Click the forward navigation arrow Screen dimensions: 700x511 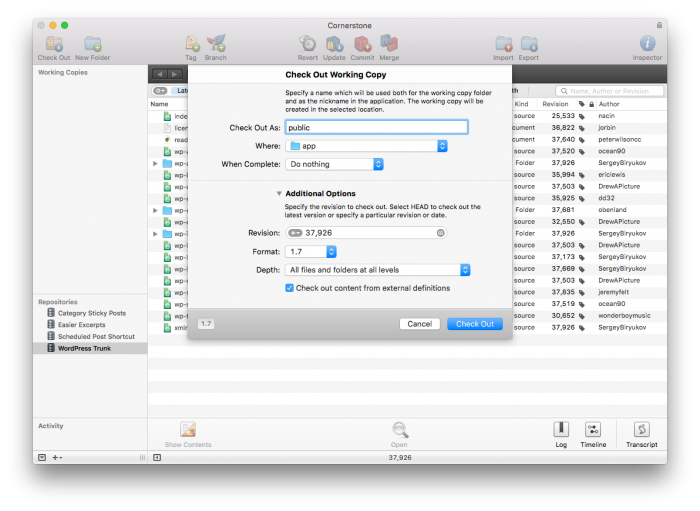coord(175,74)
